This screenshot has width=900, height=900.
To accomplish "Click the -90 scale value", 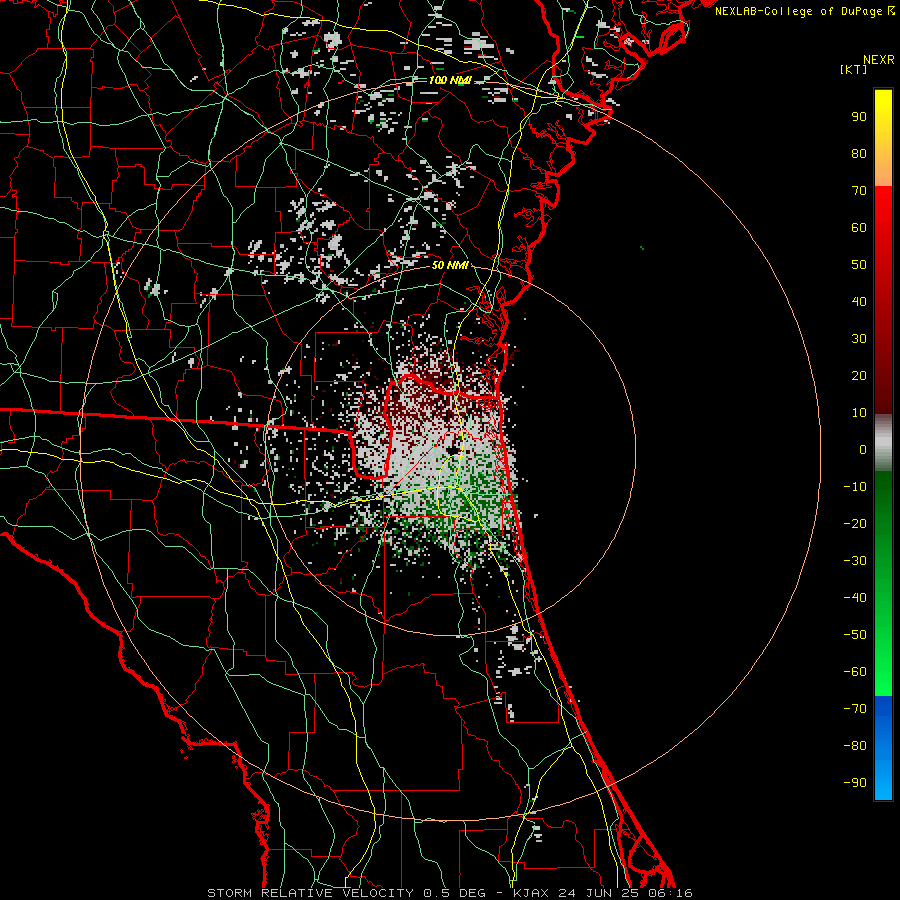I will tap(855, 783).
